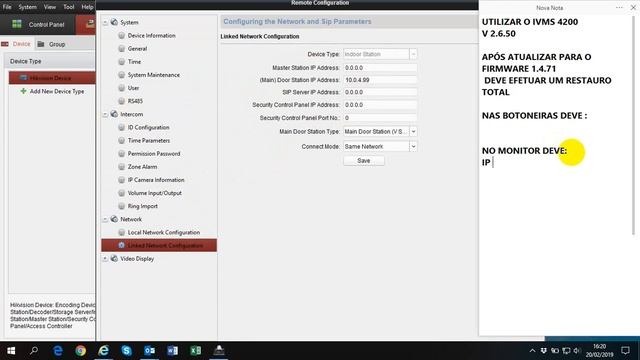Select Device Information tree item
The image size is (640, 360).
point(151,36)
